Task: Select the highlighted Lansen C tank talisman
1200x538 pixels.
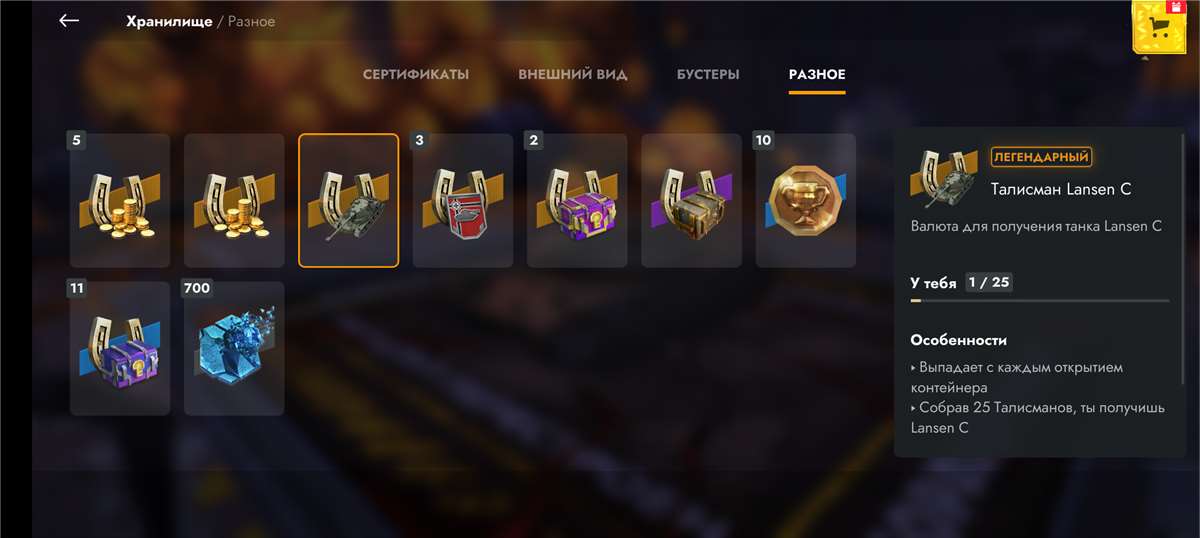Action: [349, 201]
